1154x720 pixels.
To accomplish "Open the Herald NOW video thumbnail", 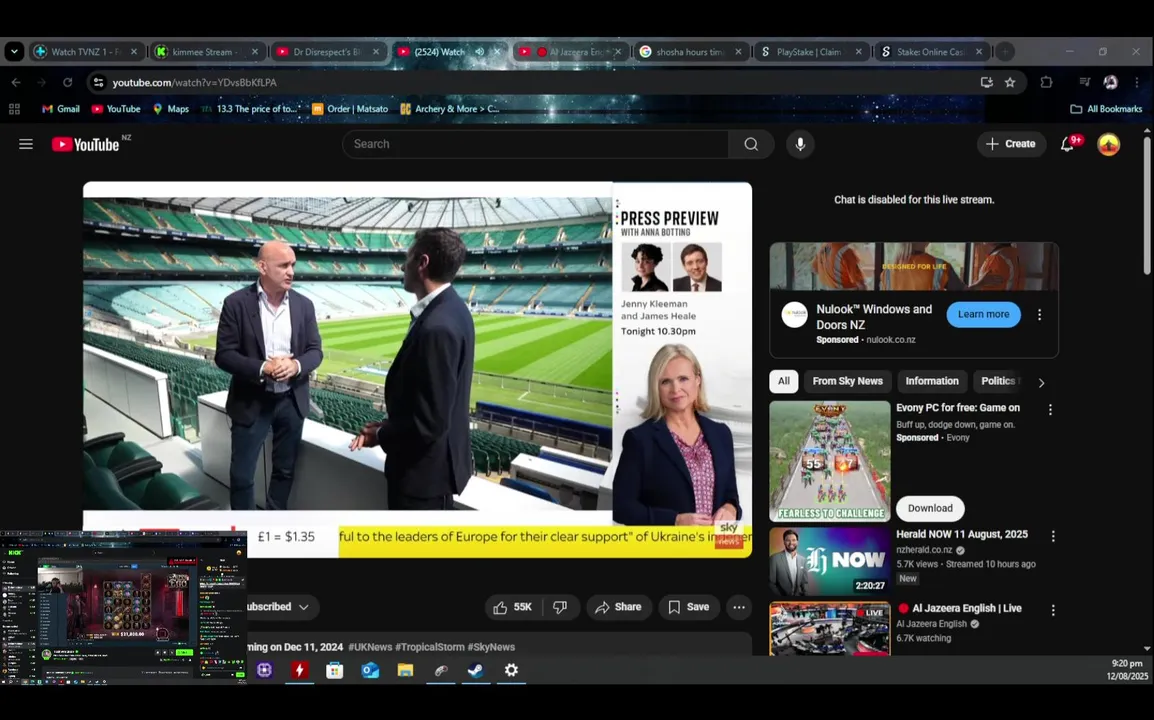I will click(x=829, y=561).
